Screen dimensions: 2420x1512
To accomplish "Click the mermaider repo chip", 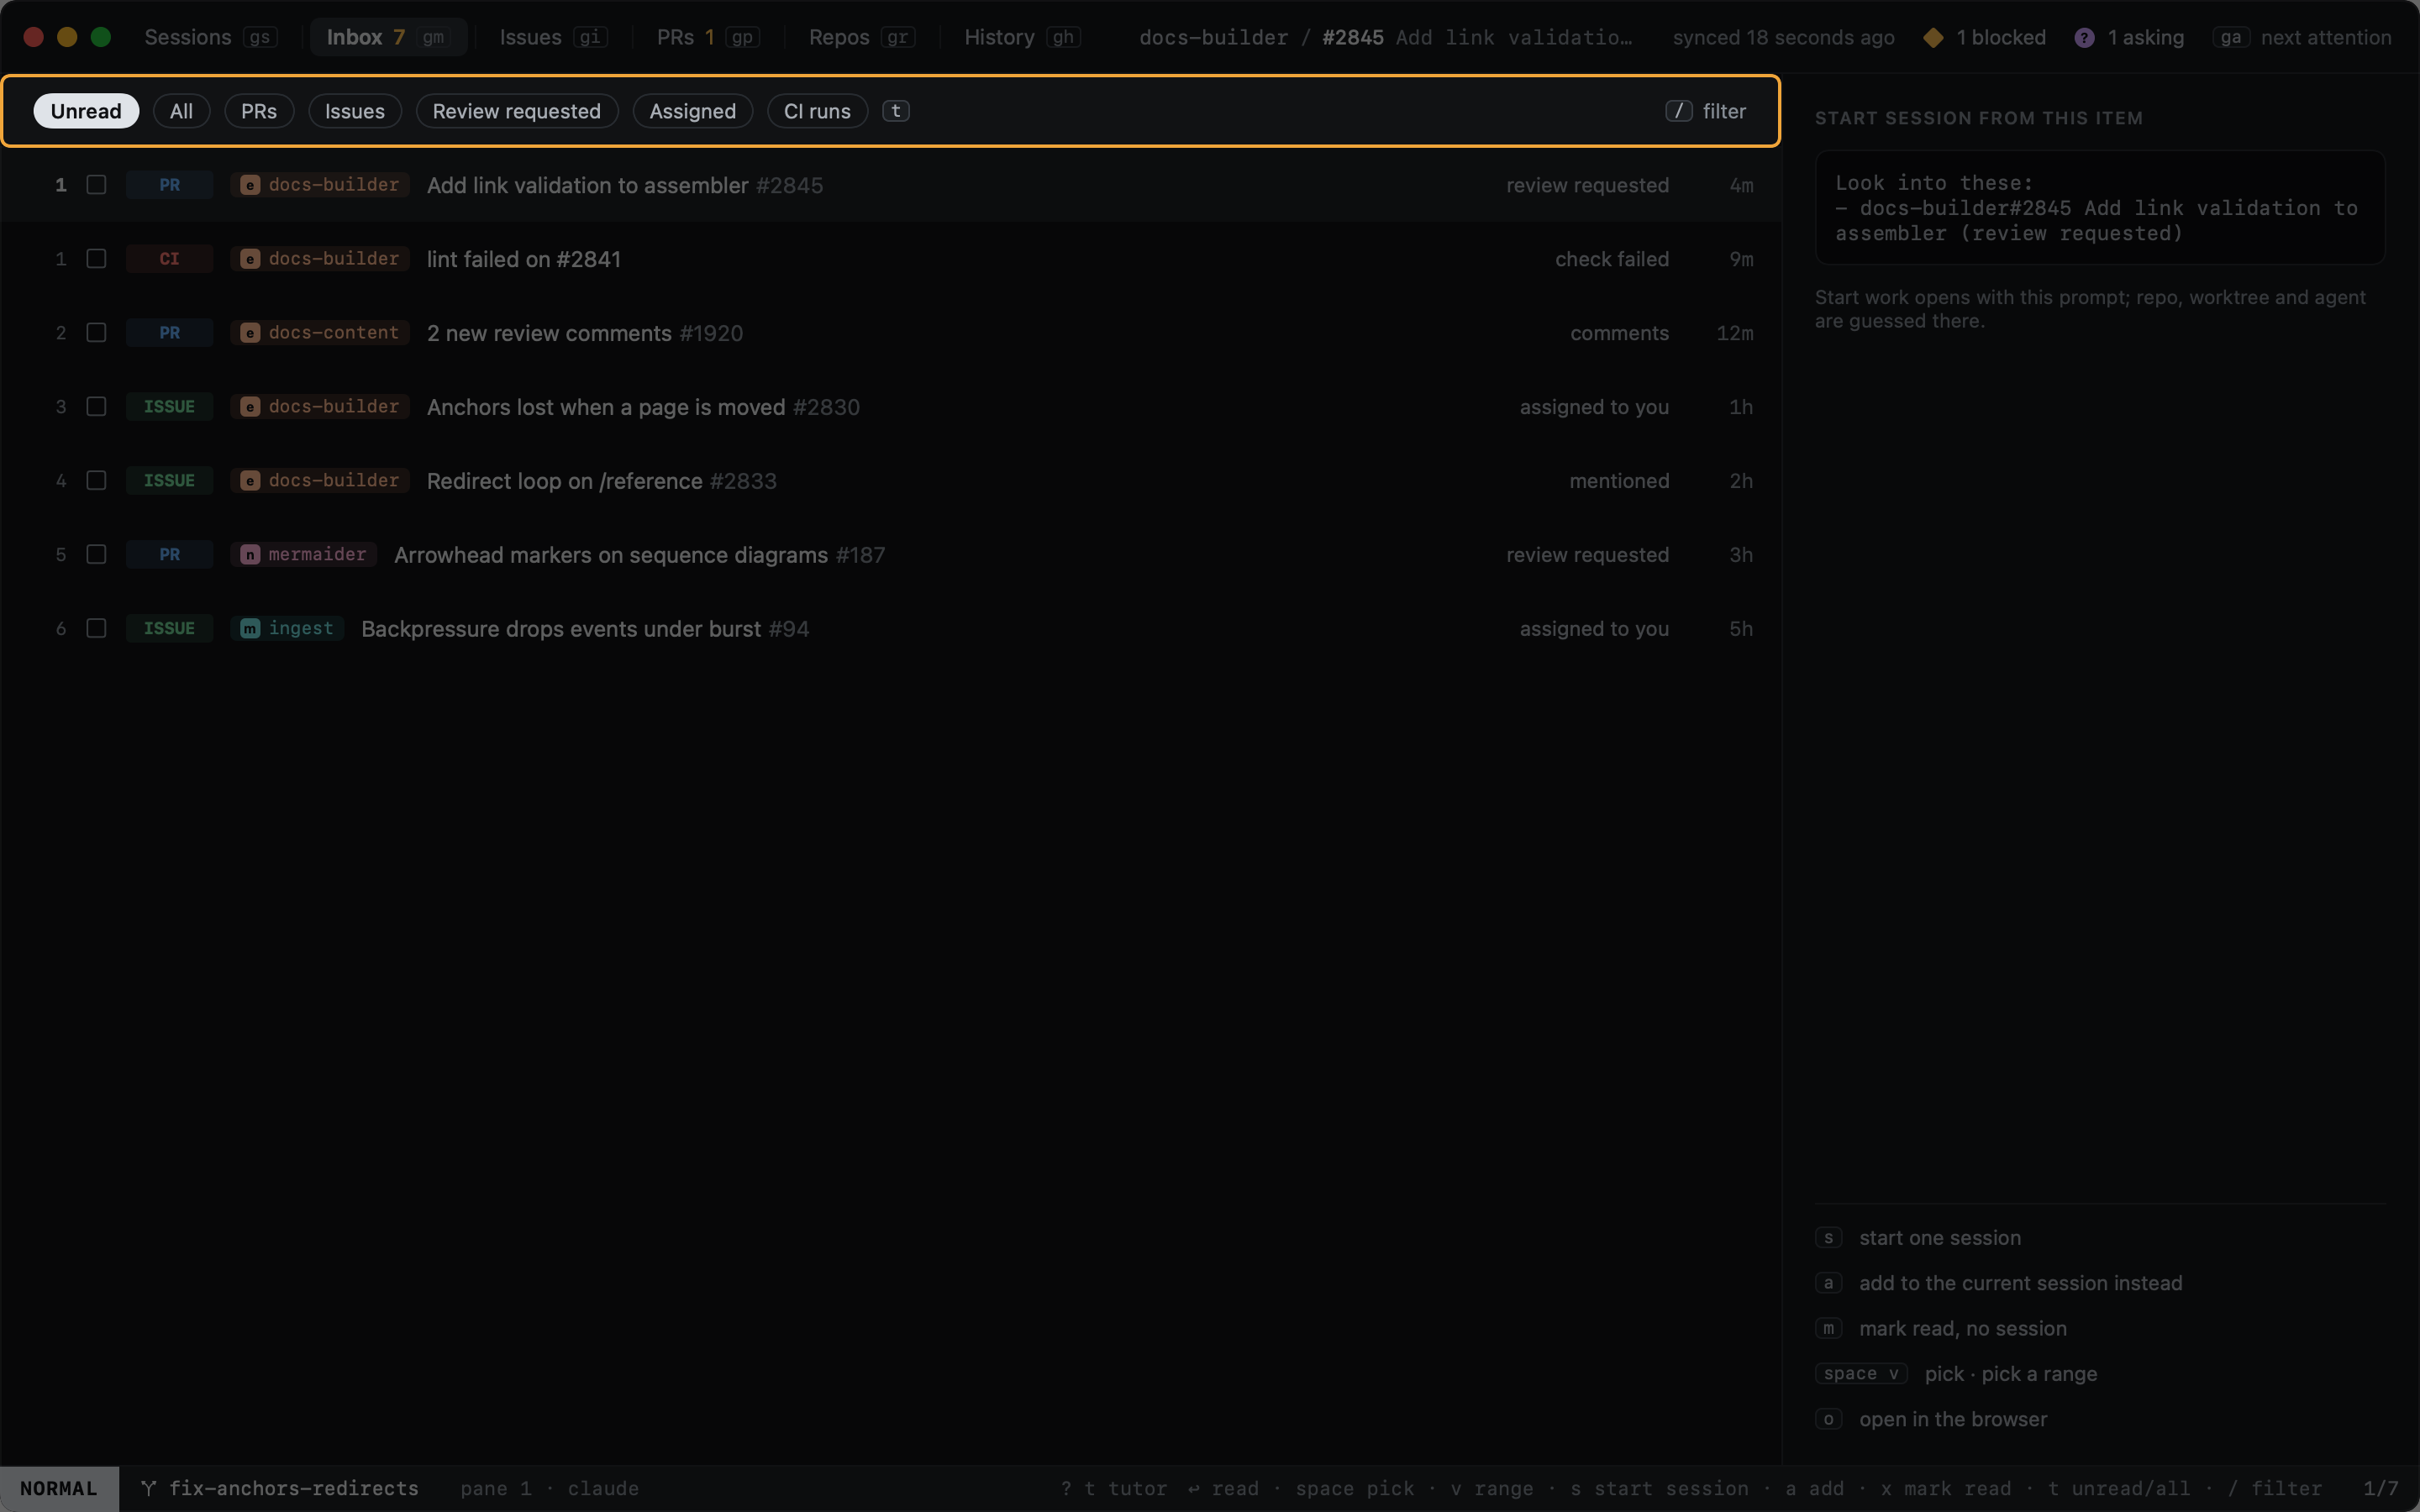I will tap(304, 555).
